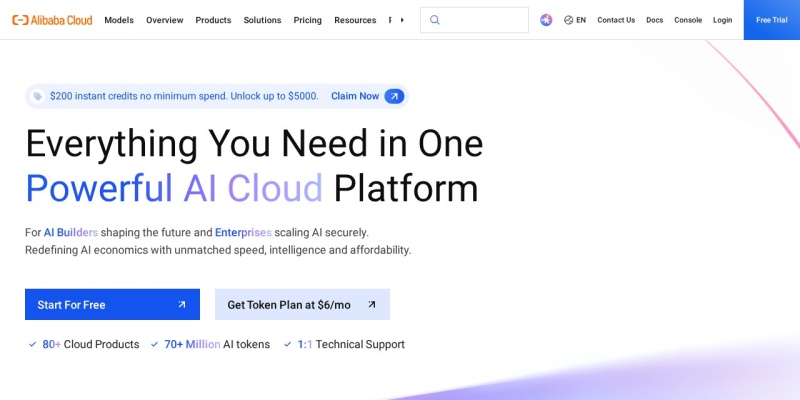Open the Products menu
The height and width of the screenshot is (400, 800).
point(213,20)
